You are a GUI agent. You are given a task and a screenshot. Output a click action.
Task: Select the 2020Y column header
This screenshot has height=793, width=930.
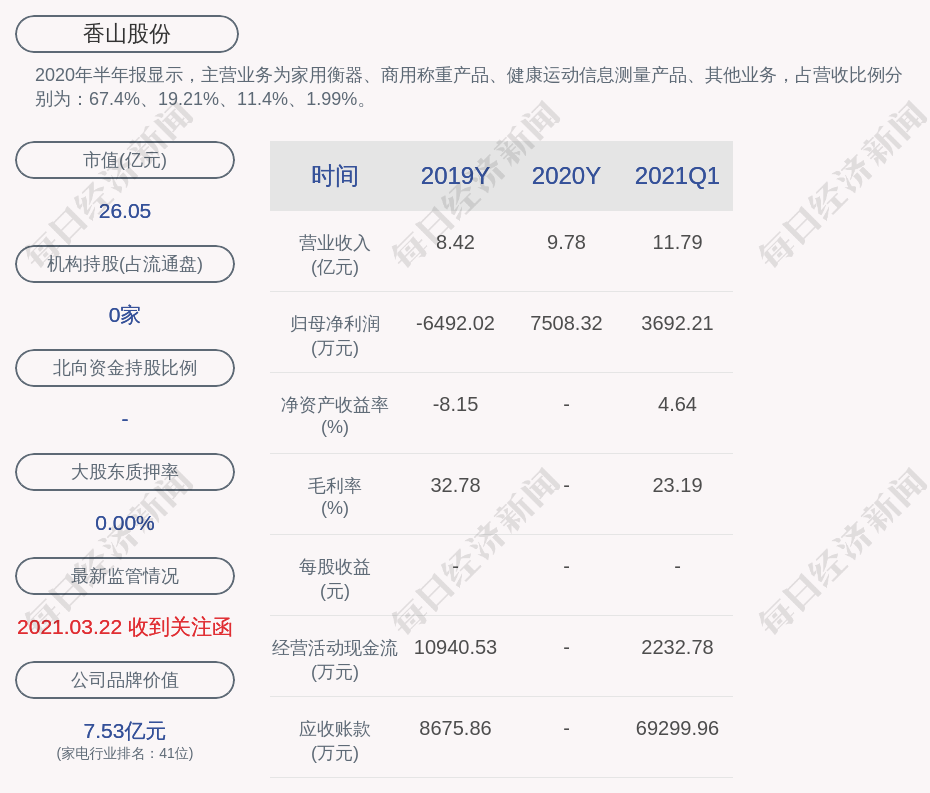pyautogui.click(x=566, y=176)
